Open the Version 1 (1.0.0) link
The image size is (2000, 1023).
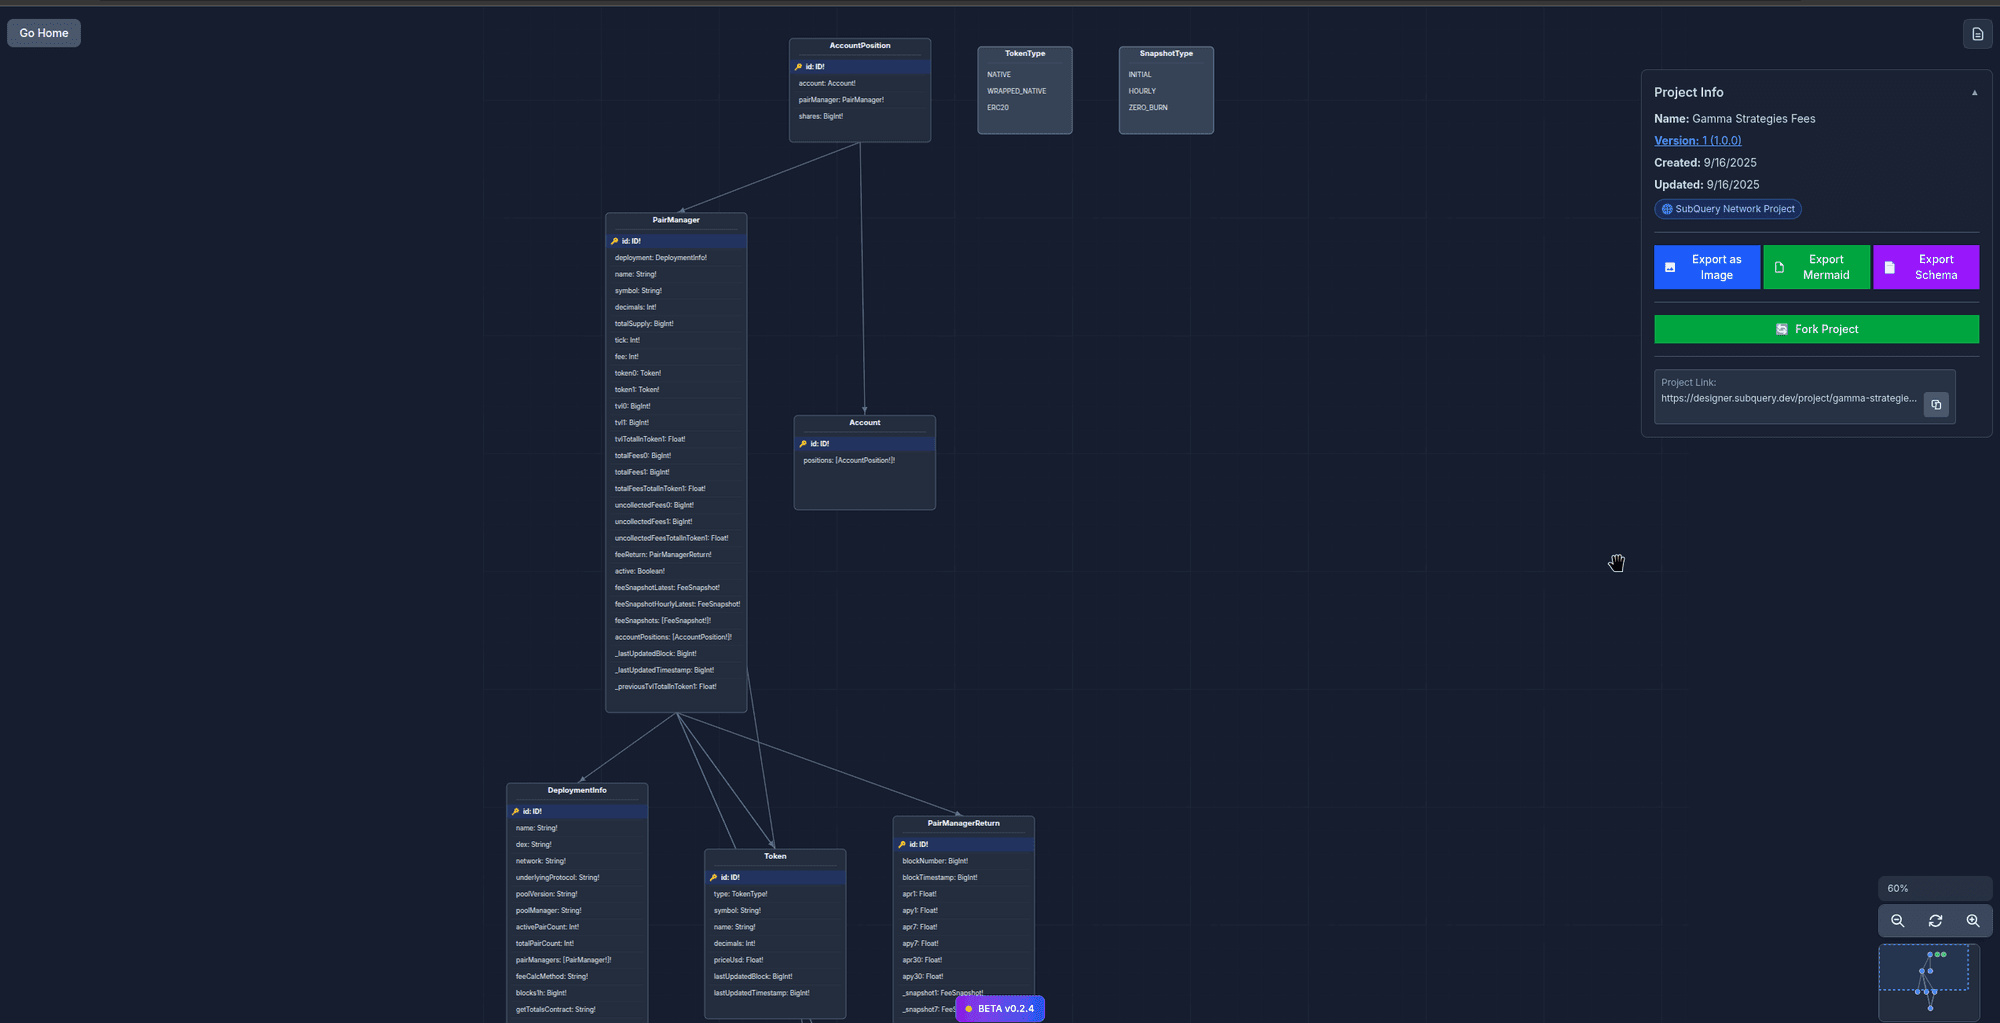pyautogui.click(x=1697, y=141)
